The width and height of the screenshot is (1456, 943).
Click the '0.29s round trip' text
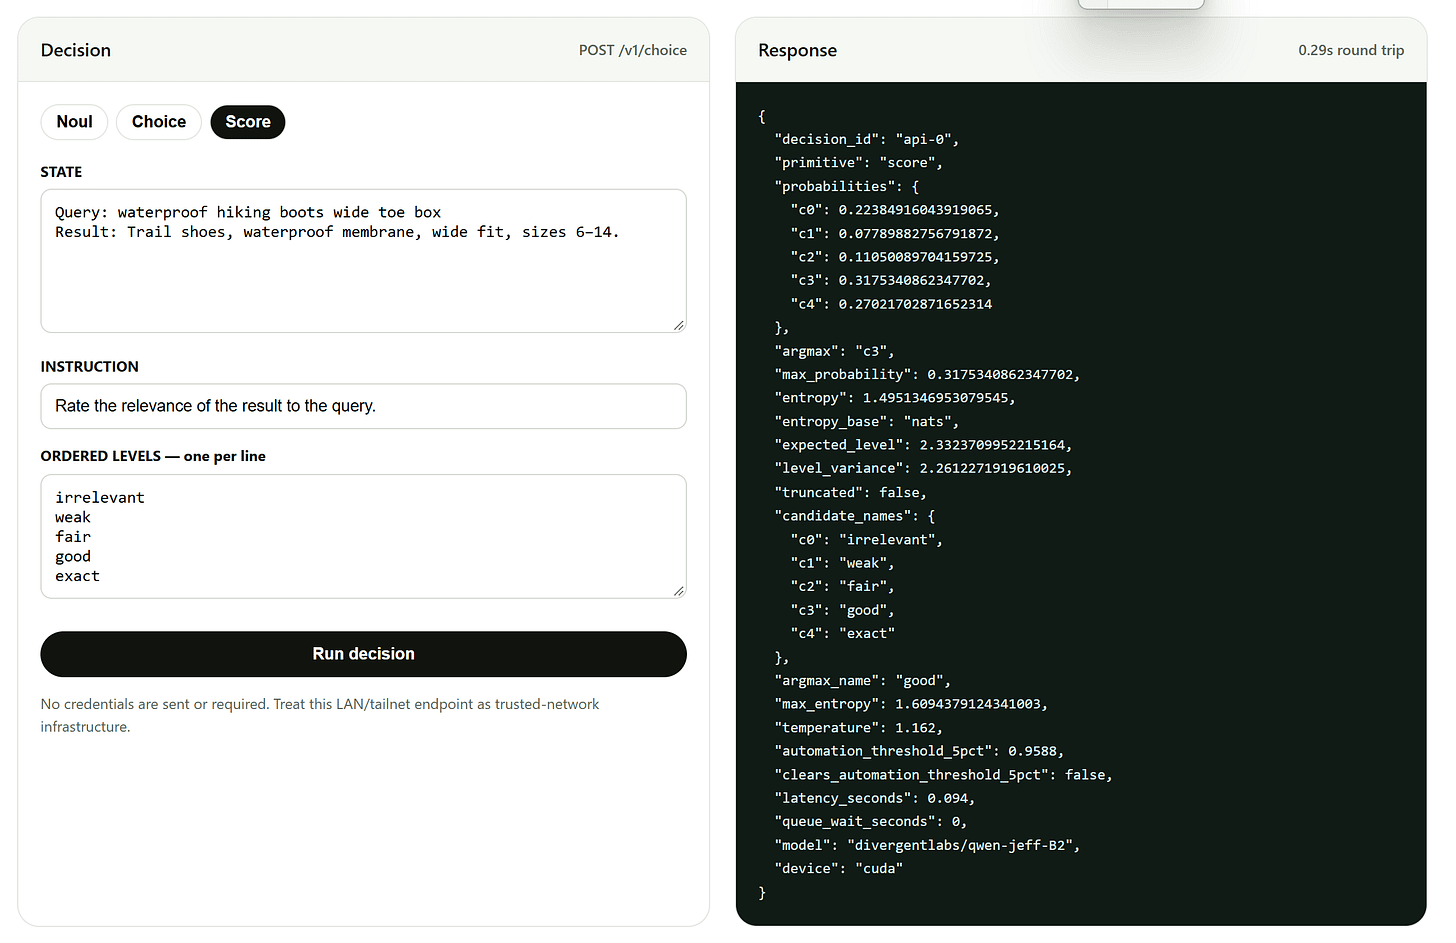(1351, 50)
